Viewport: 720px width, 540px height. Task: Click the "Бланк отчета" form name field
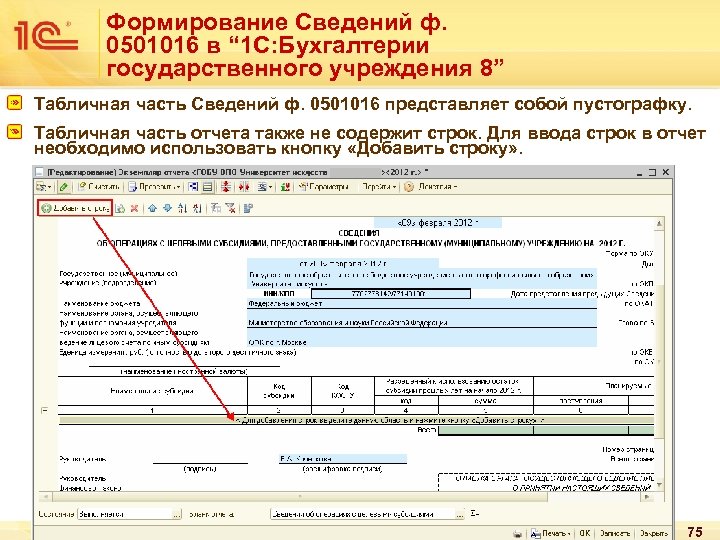[x=362, y=514]
